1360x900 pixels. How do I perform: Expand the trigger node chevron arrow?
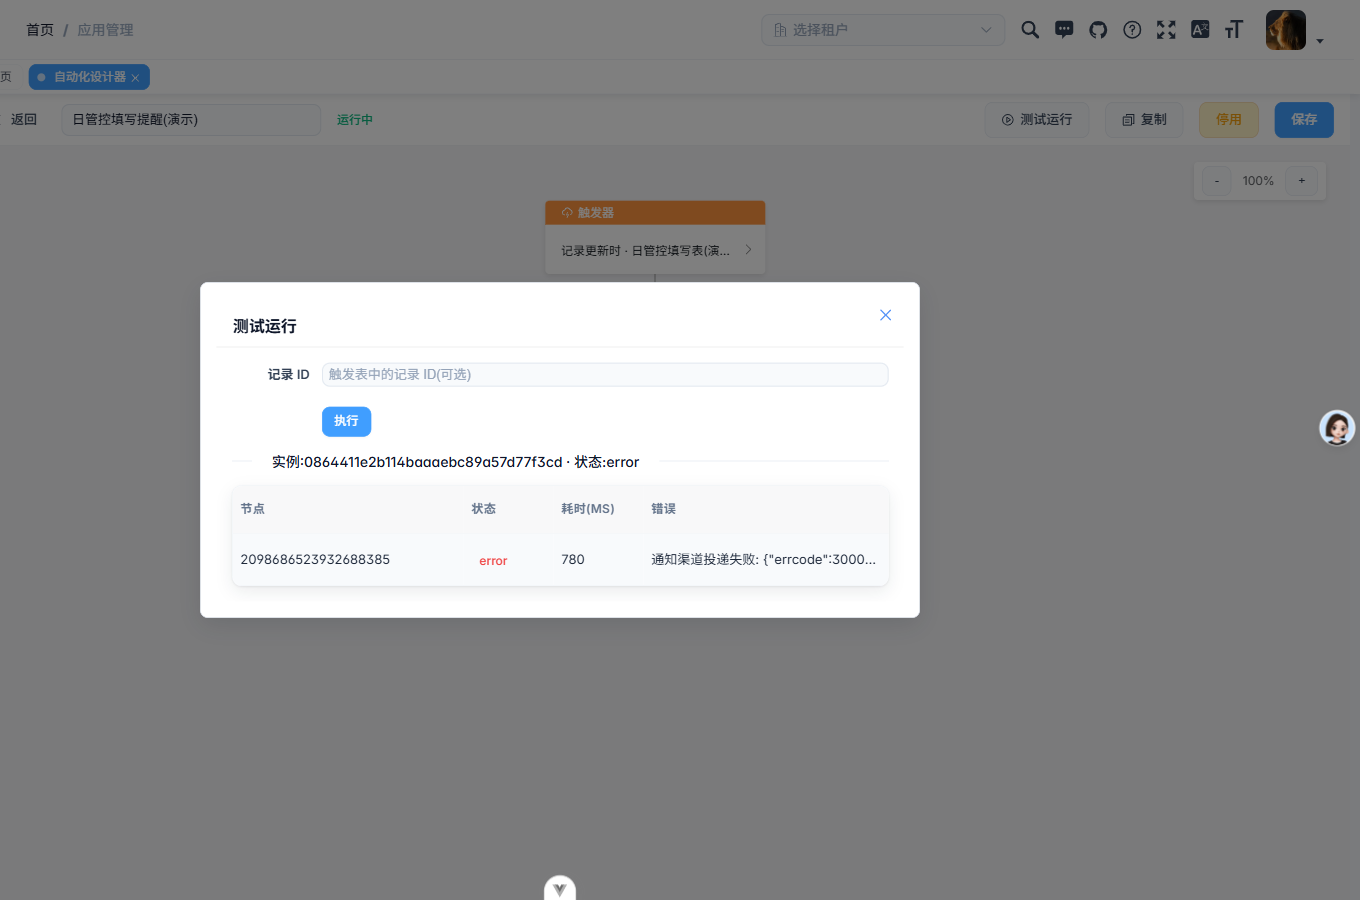[x=748, y=249]
